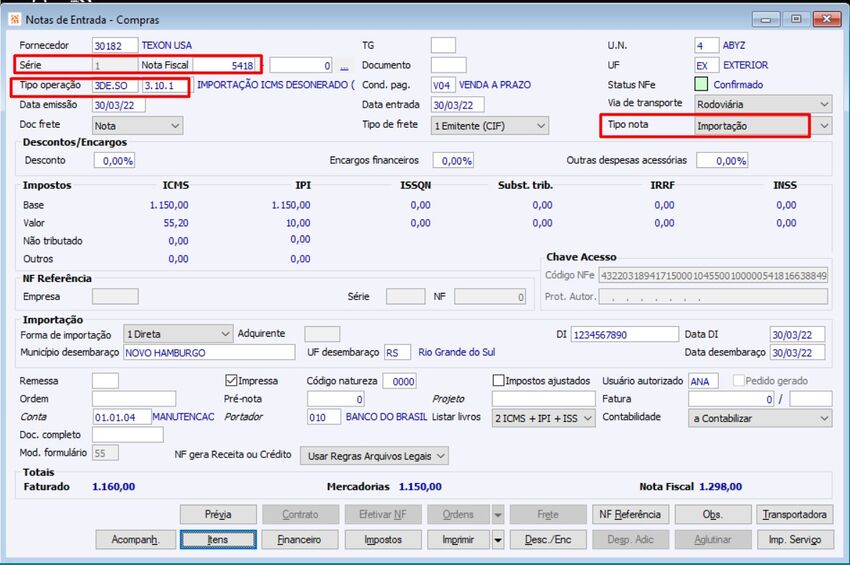The width and height of the screenshot is (850, 565).
Task: Open the Imprimir button arrow menu
Action: tap(498, 540)
